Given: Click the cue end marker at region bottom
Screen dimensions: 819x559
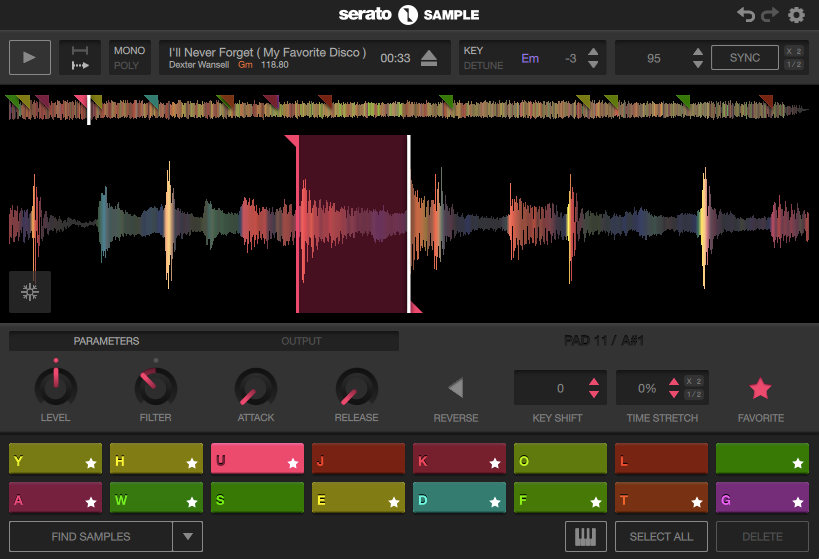Looking at the screenshot, I should pyautogui.click(x=415, y=307).
